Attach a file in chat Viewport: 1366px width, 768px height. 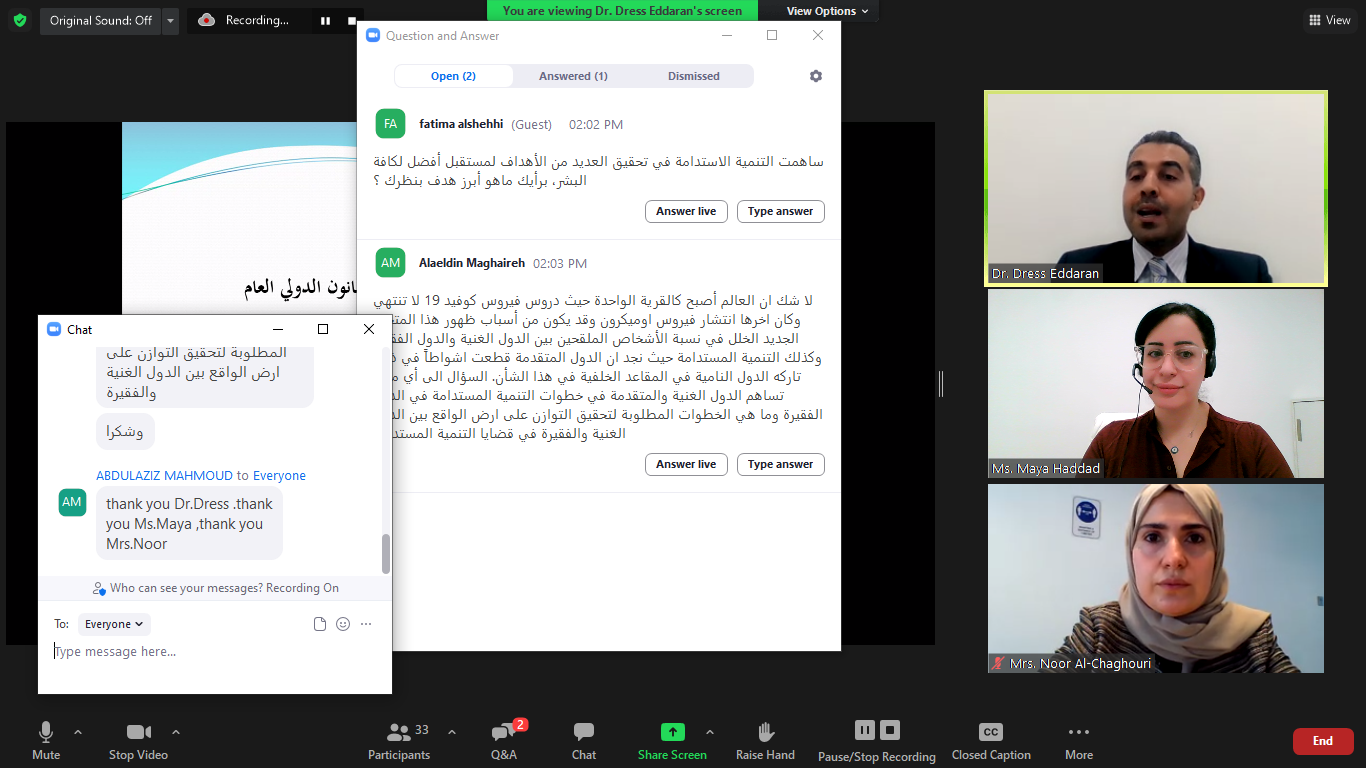tap(320, 624)
